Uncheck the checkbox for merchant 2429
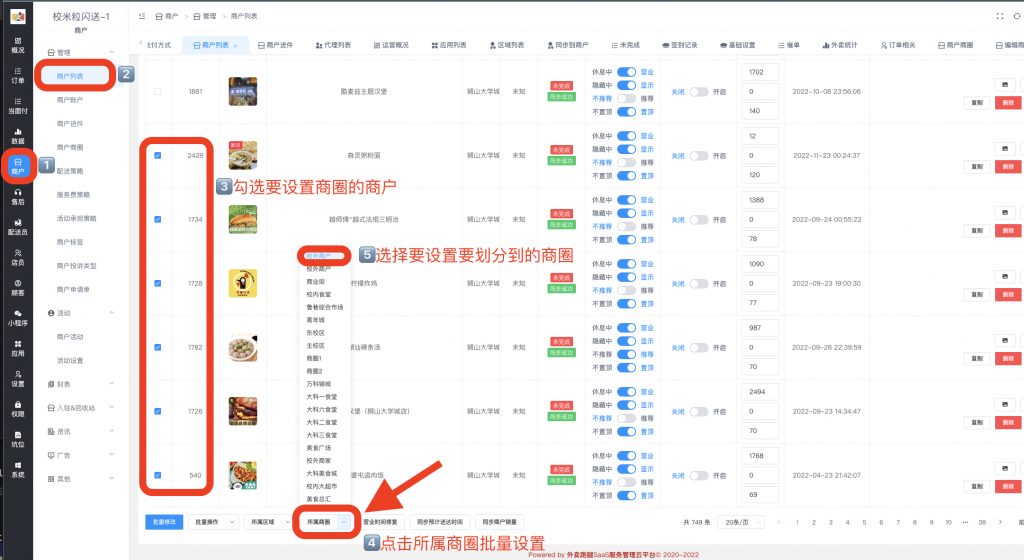Viewport: 1024px width, 560px height. tap(157, 155)
